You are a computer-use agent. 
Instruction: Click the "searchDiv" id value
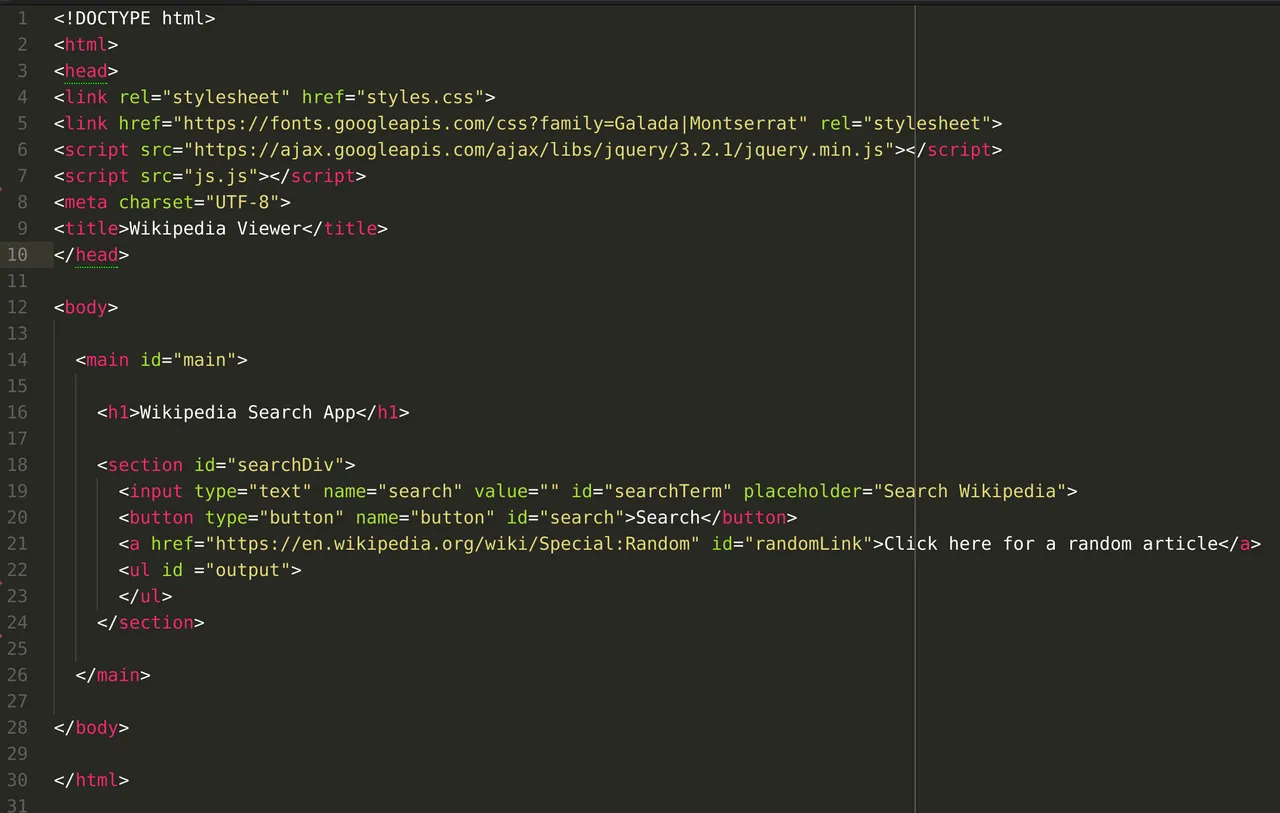coord(285,464)
